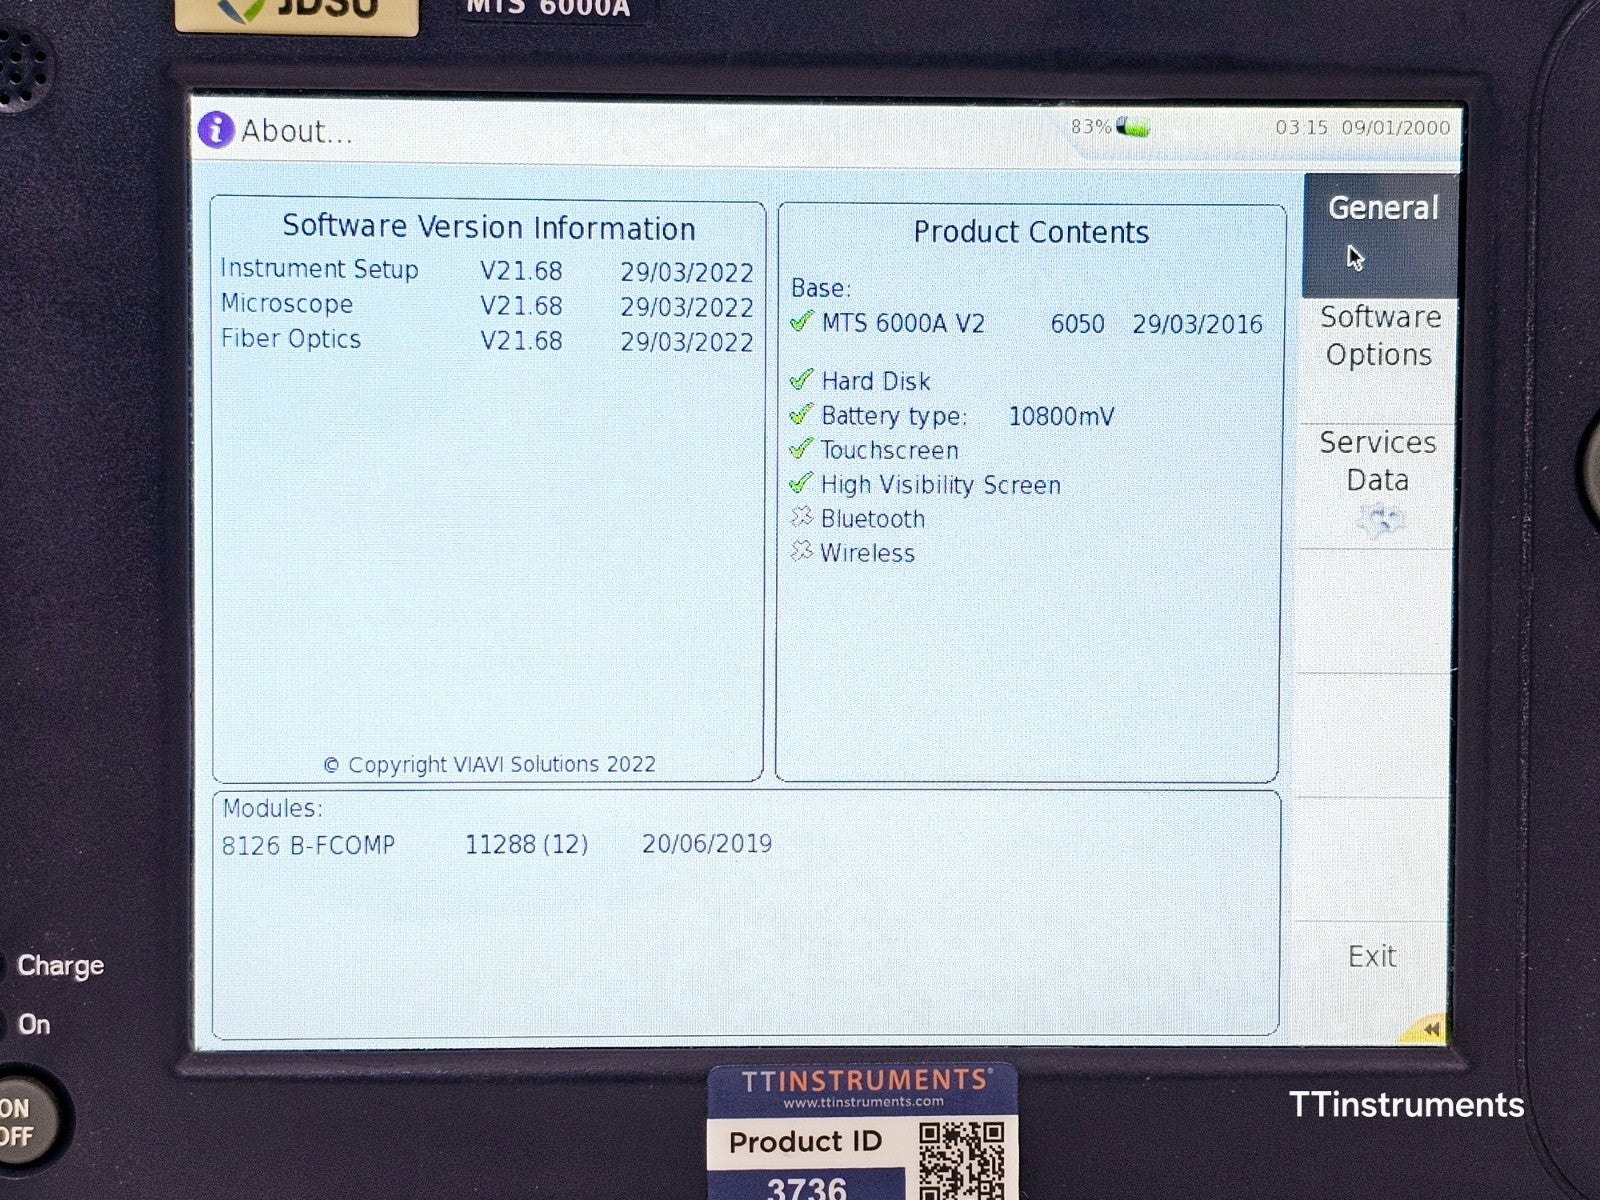The image size is (1600, 1200).
Task: Click the checkmark next to MTS 6000A V2
Action: 801,321
